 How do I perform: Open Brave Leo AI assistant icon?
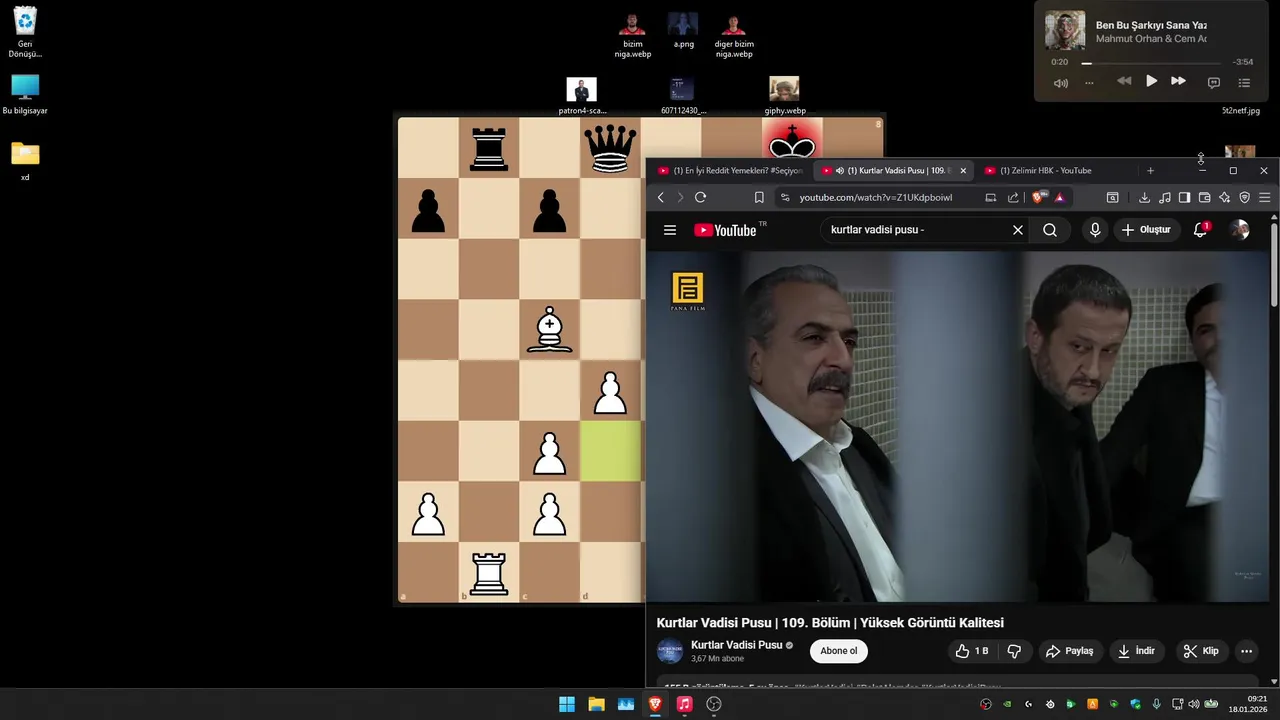pos(1224,198)
